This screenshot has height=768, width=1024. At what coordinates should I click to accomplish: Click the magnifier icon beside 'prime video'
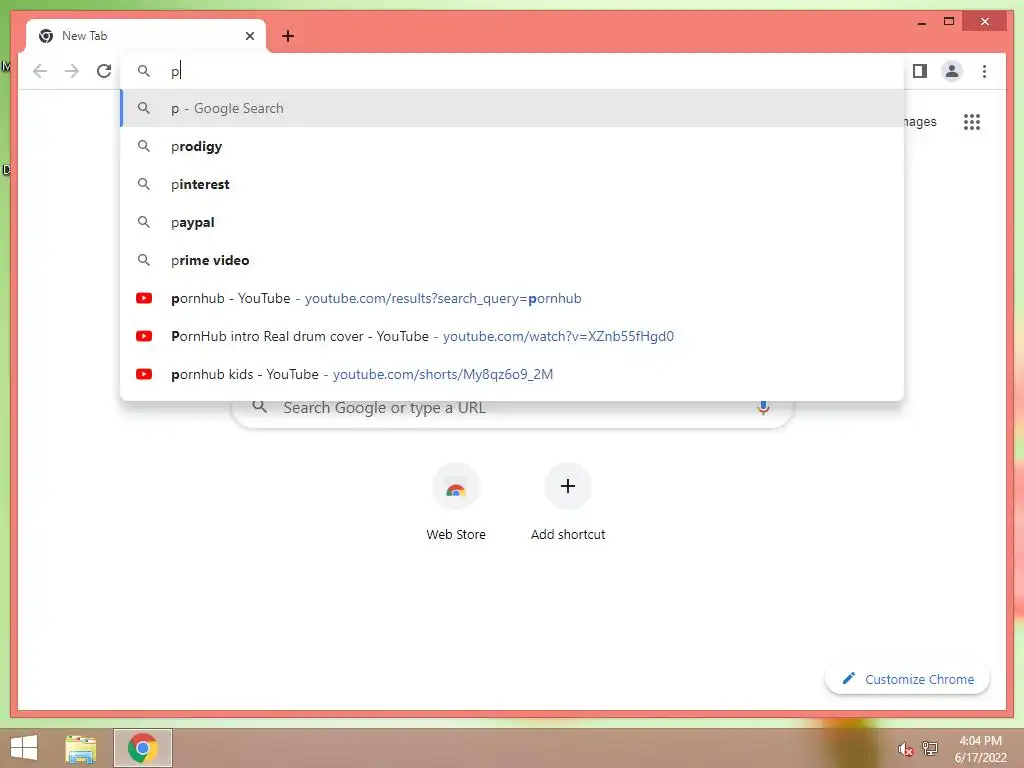[144, 260]
